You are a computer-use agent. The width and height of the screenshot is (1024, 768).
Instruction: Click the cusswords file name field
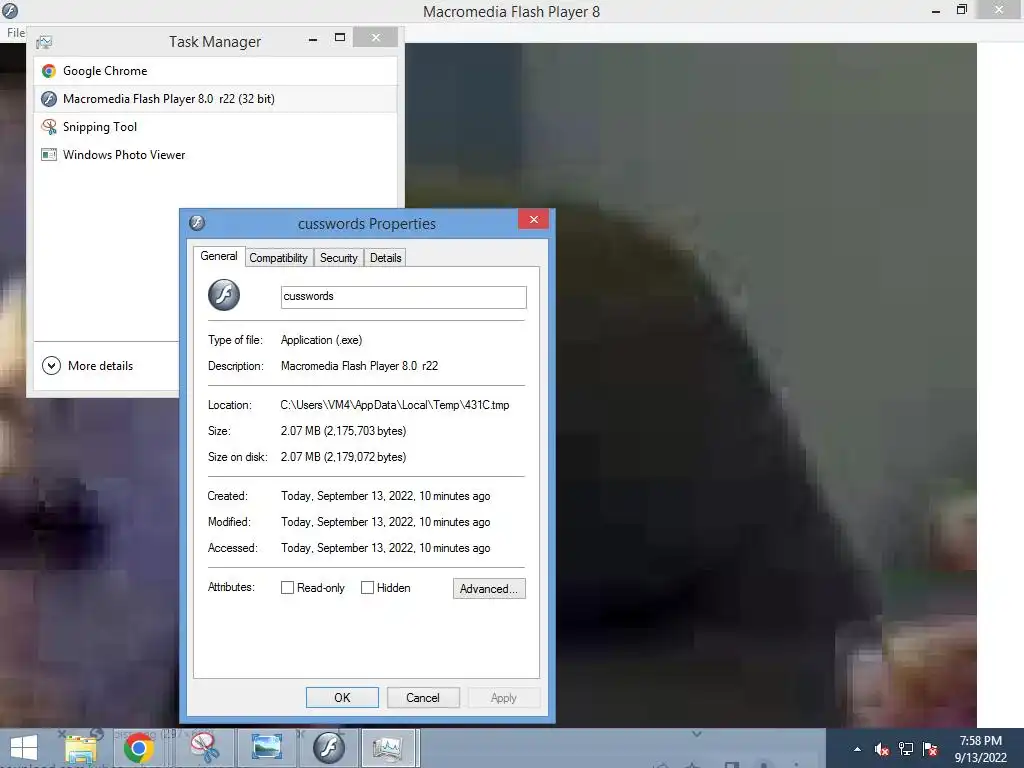click(x=404, y=296)
